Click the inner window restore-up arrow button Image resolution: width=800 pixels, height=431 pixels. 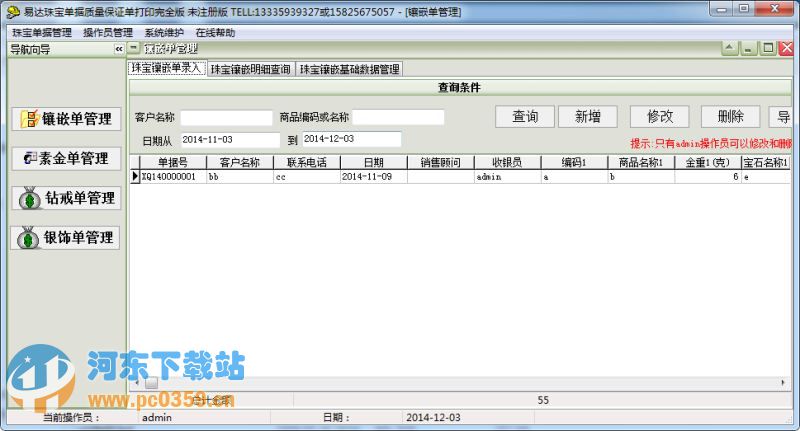tap(730, 48)
